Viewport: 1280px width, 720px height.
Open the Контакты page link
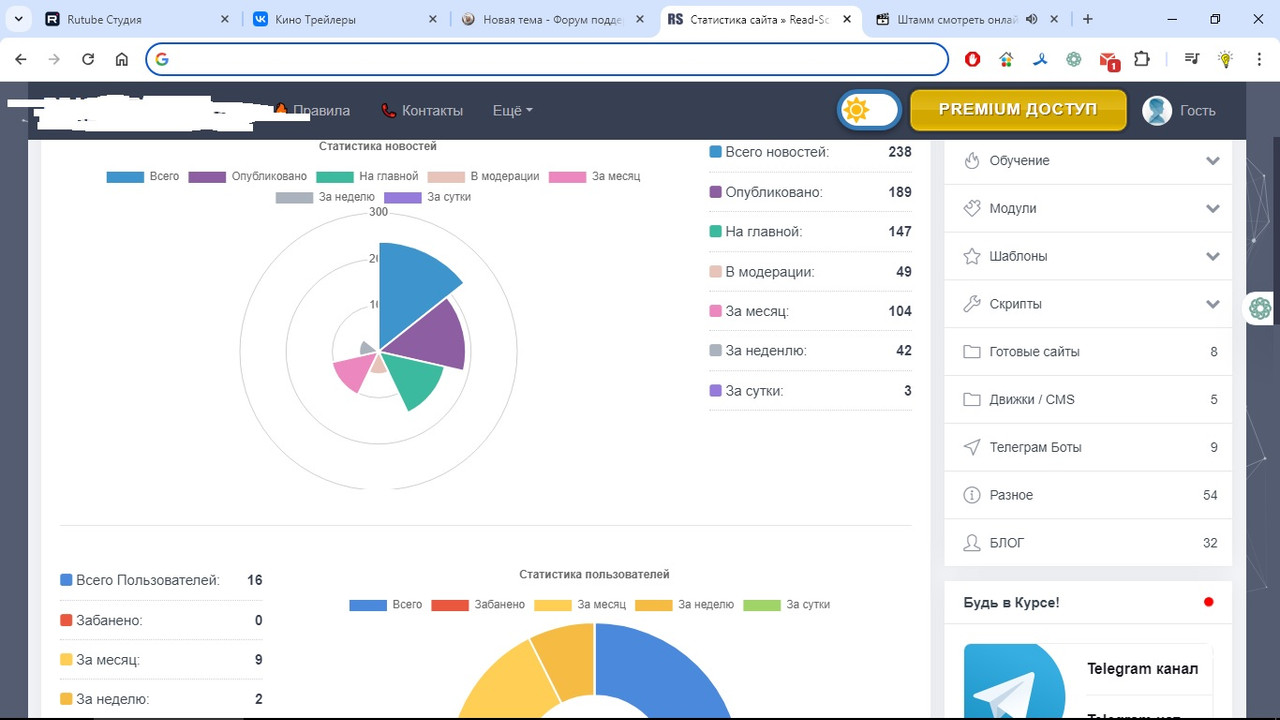(422, 111)
